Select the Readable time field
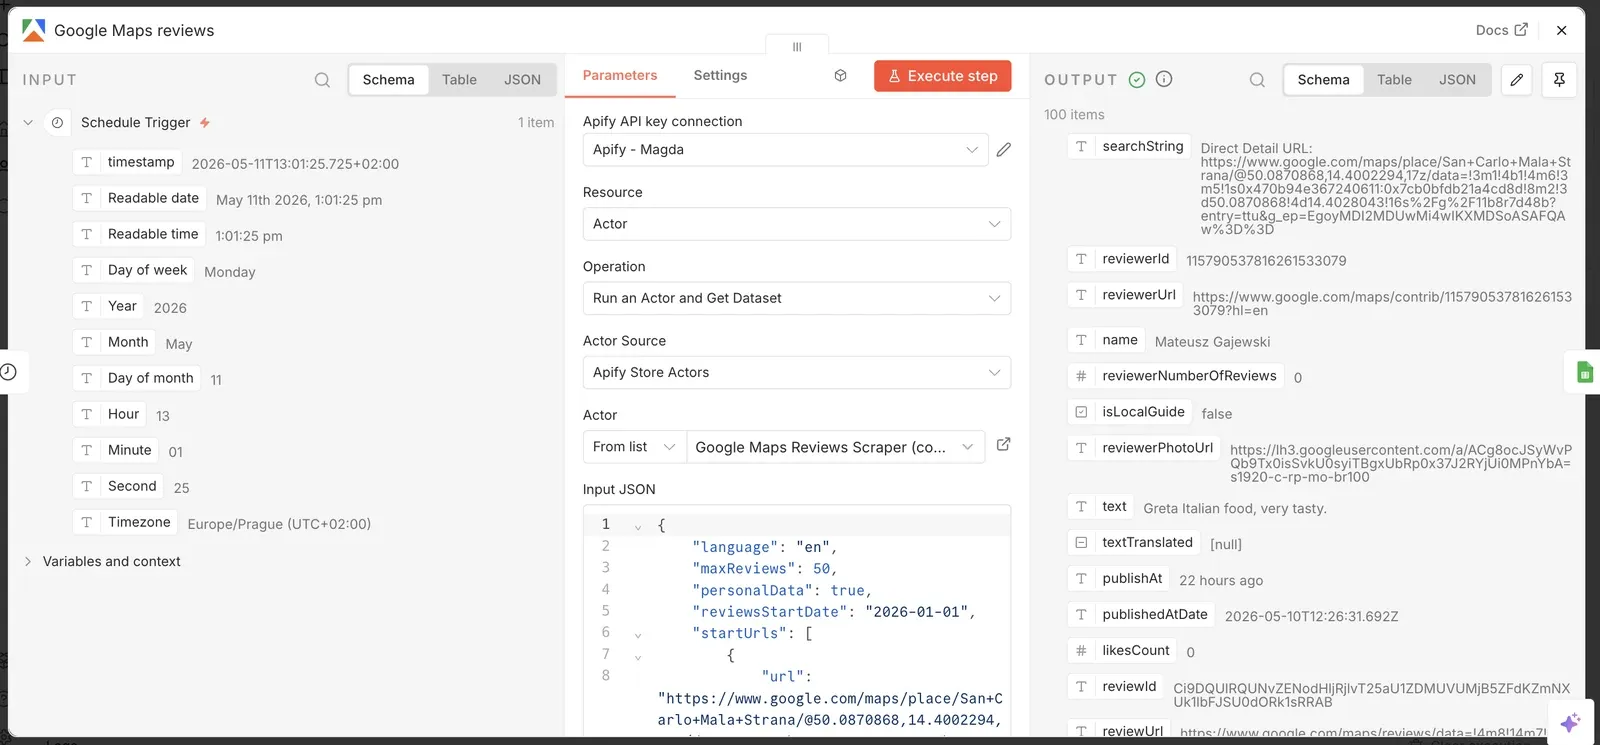 tap(140, 234)
